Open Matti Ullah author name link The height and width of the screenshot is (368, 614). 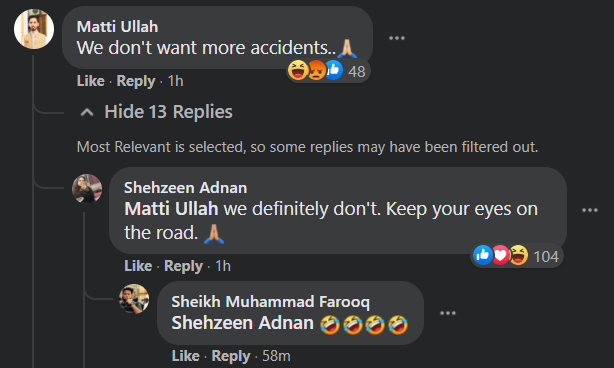[x=117, y=27]
